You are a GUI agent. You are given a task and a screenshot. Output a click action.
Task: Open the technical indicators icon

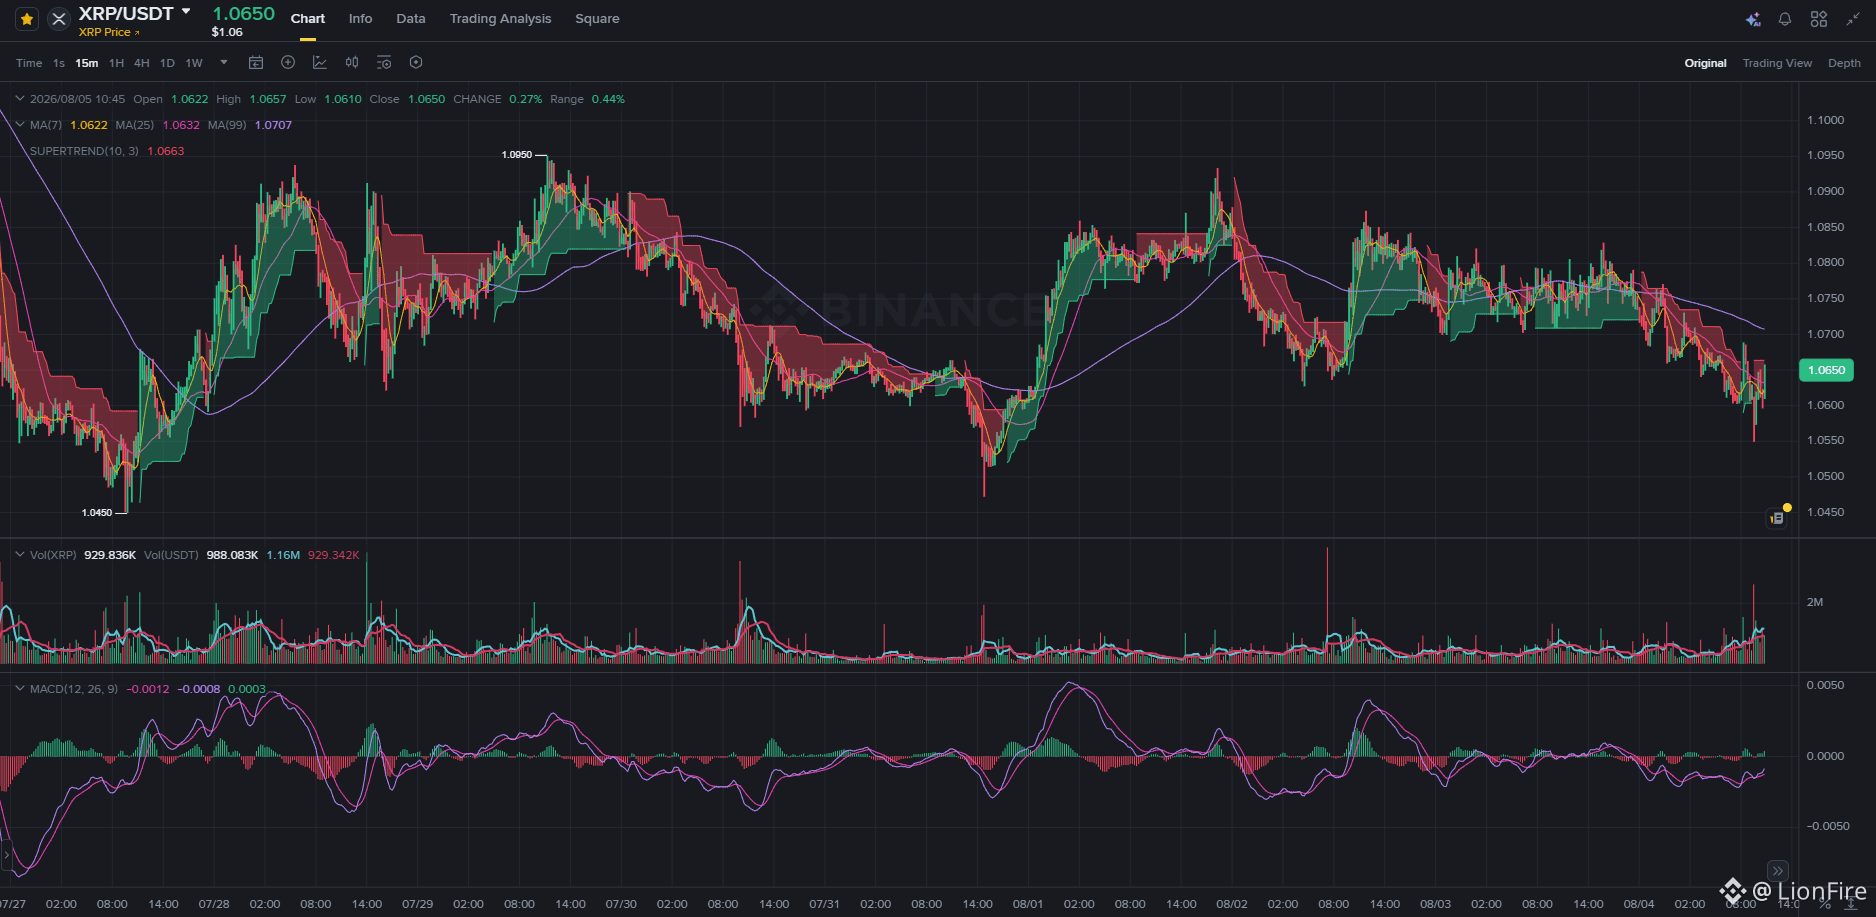click(320, 62)
